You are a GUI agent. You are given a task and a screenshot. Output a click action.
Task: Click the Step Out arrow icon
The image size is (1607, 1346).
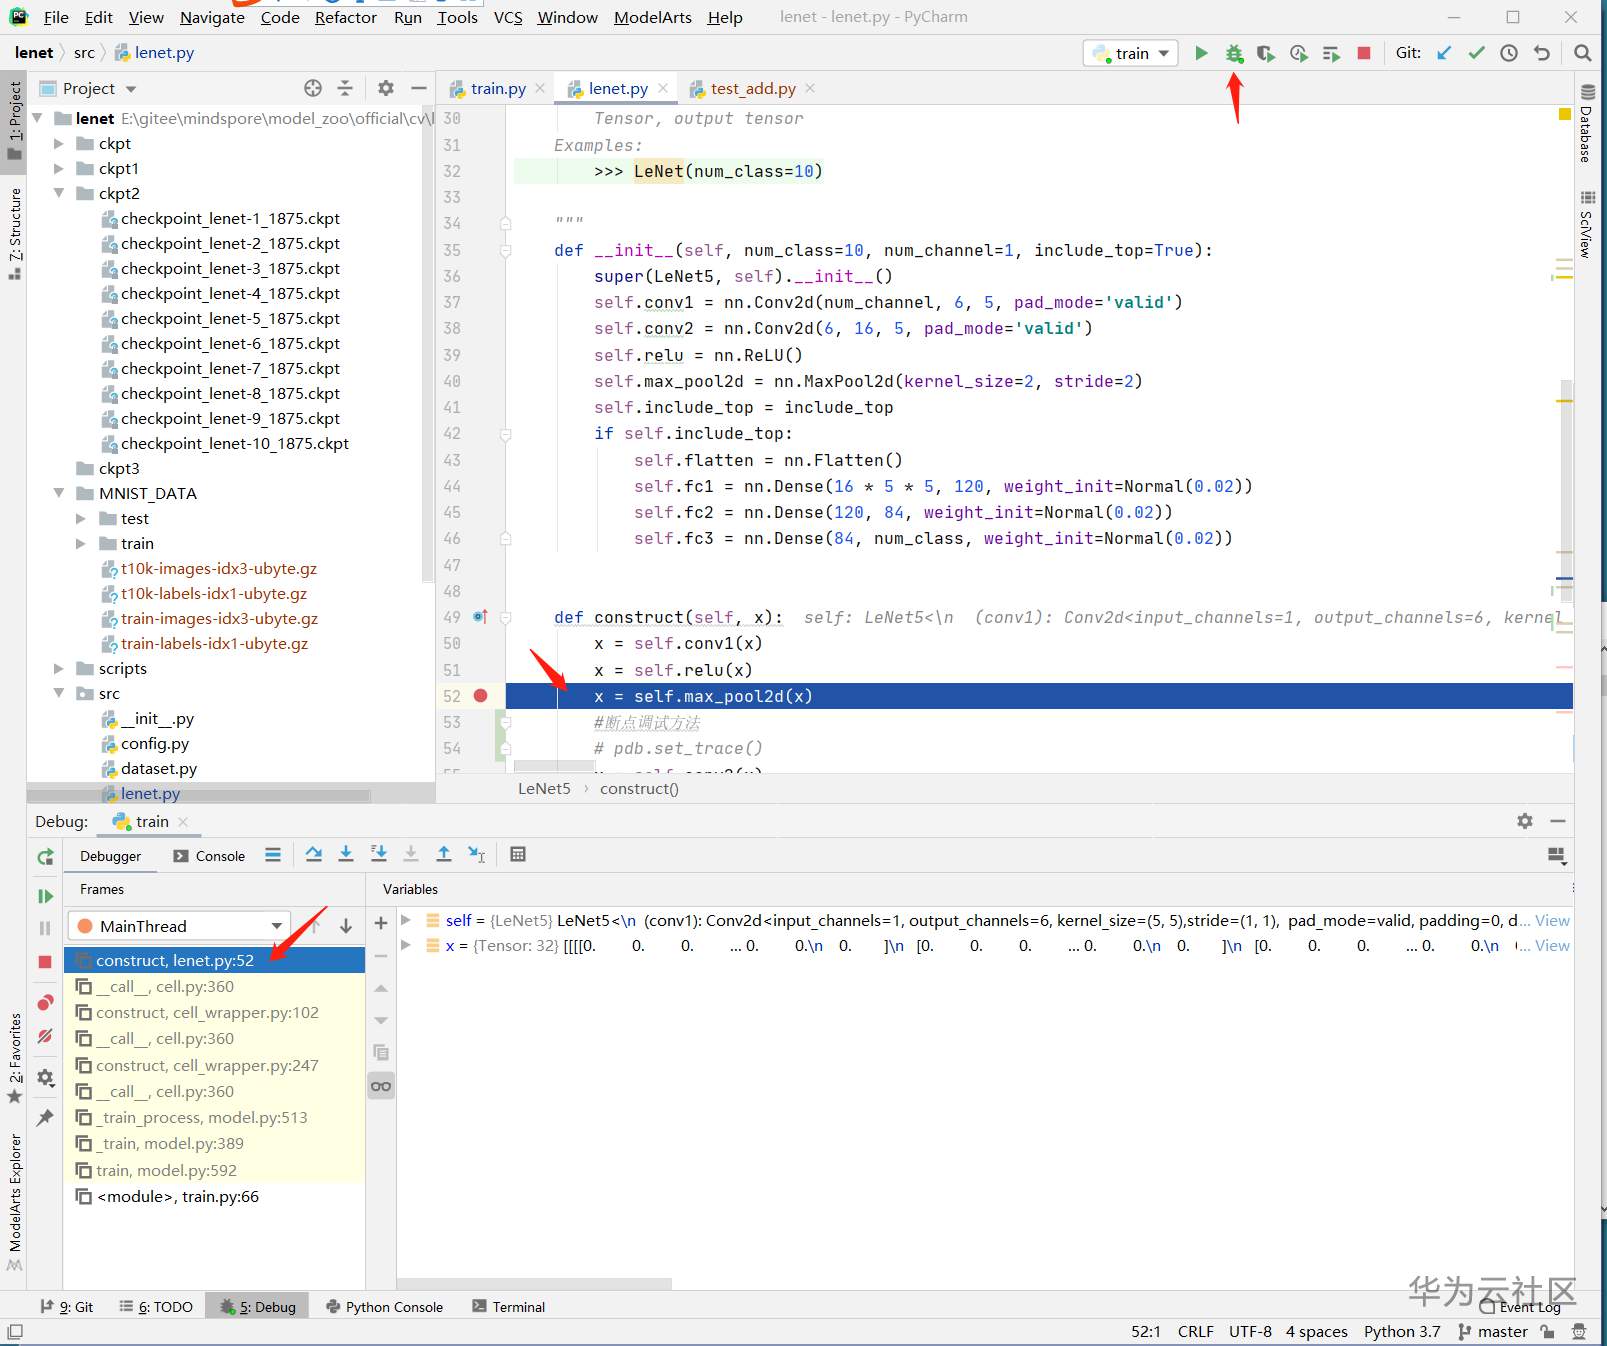coord(444,854)
